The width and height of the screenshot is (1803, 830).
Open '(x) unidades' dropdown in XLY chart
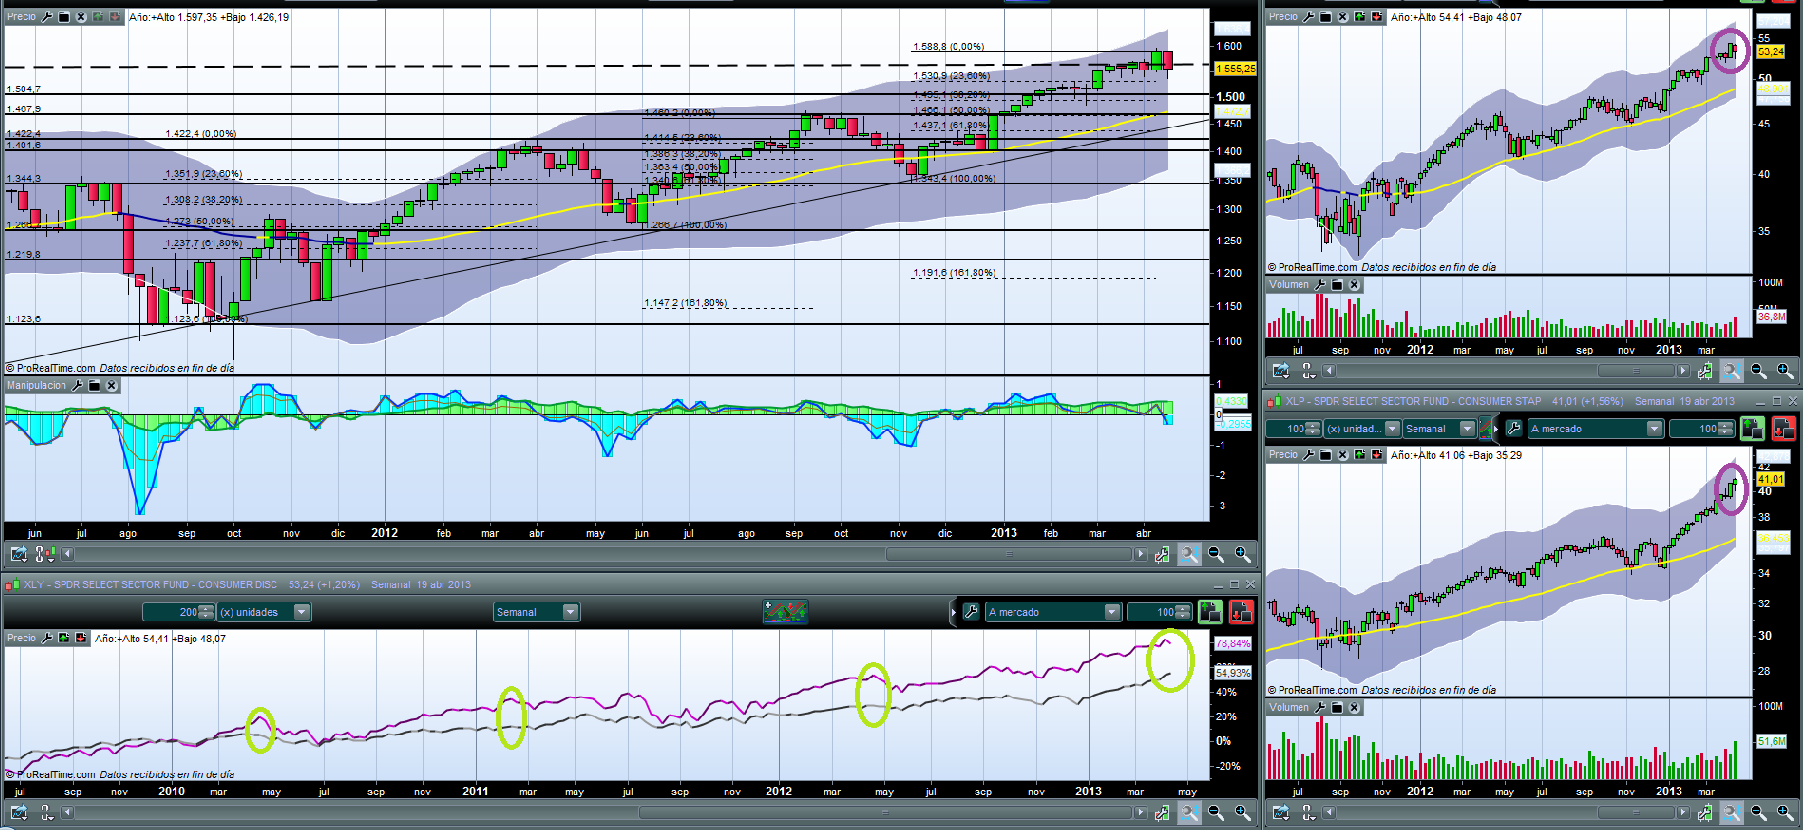click(x=301, y=612)
